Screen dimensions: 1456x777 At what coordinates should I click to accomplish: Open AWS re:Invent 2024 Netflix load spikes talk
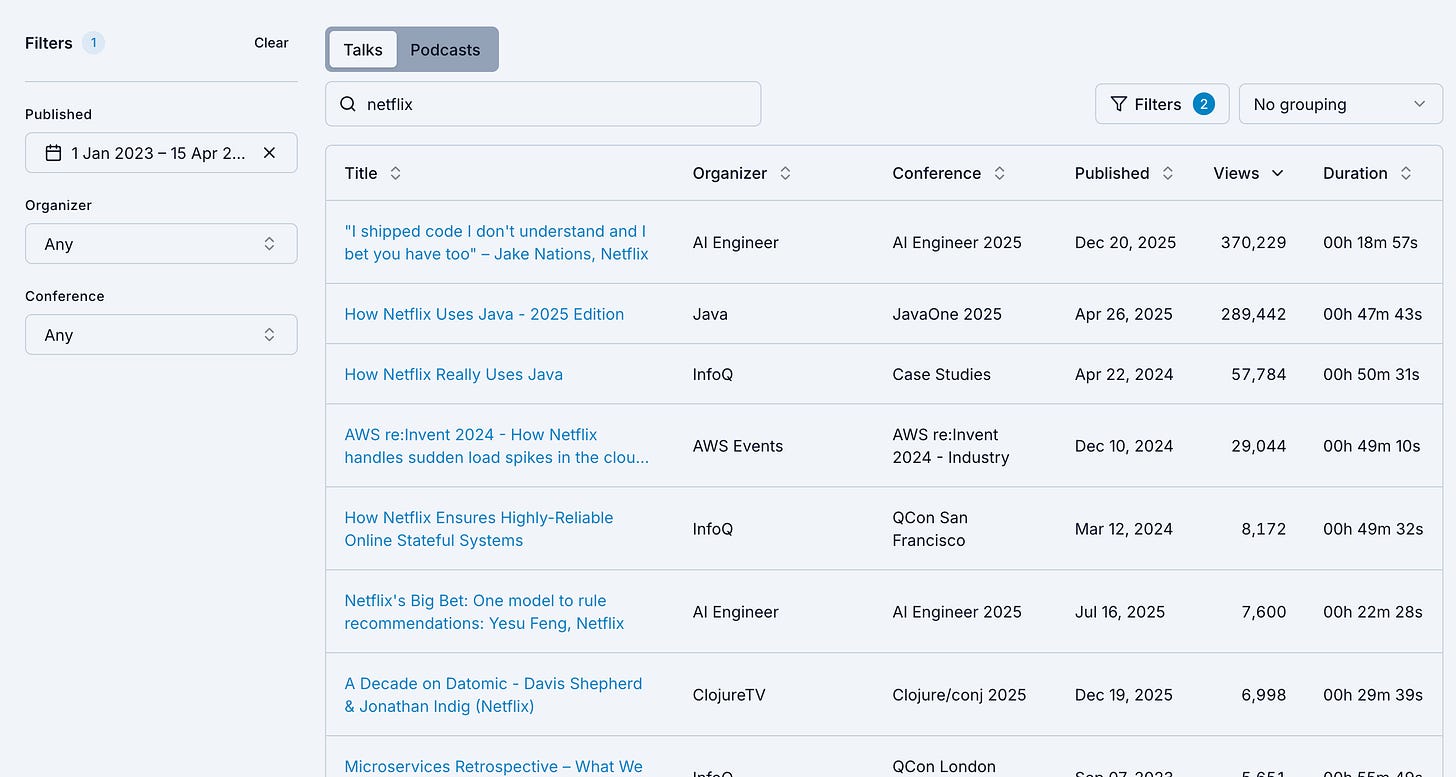point(496,446)
